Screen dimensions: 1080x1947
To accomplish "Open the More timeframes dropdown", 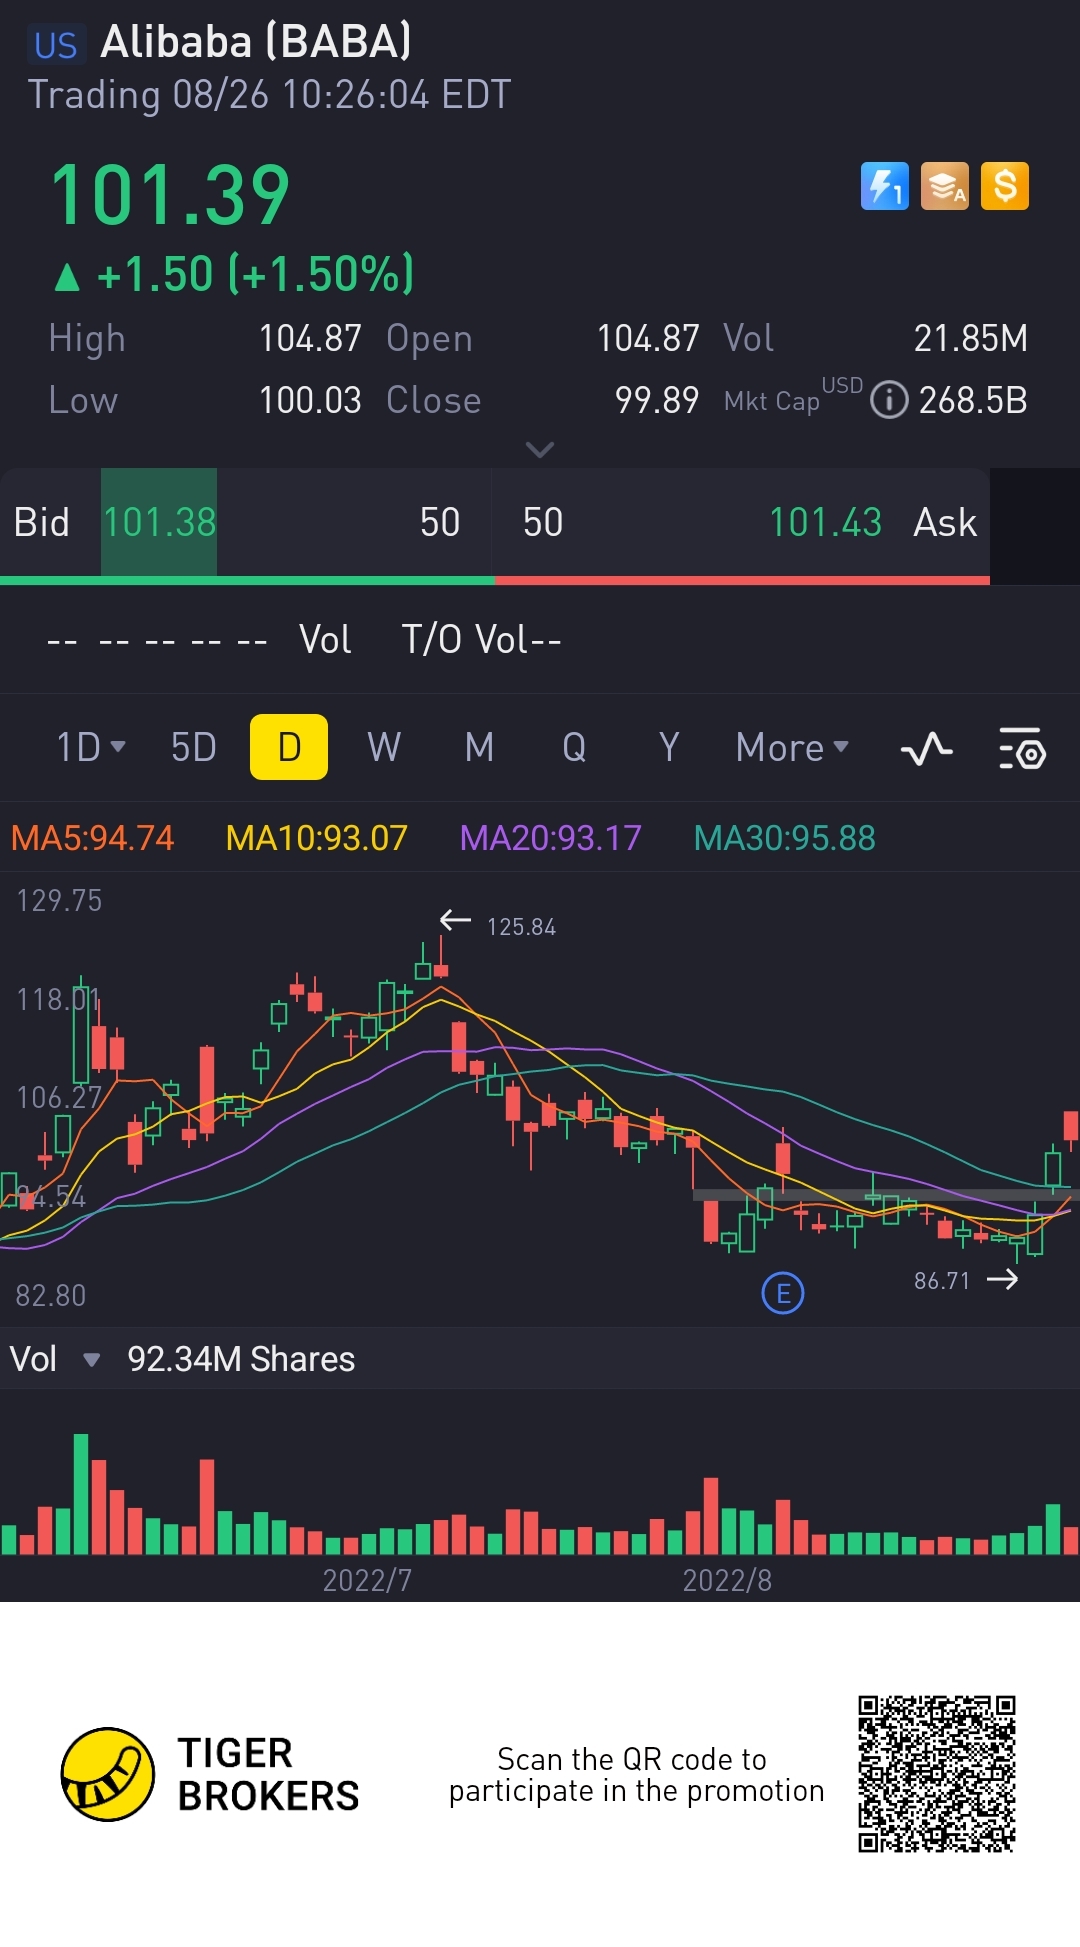I will [x=792, y=747].
